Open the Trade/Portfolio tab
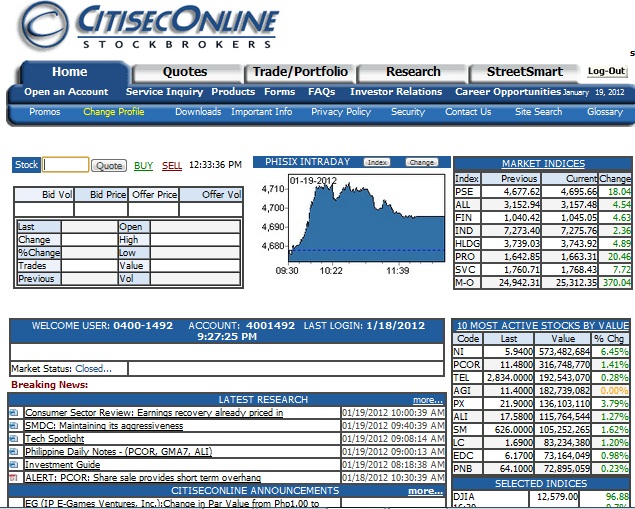 click(x=300, y=72)
